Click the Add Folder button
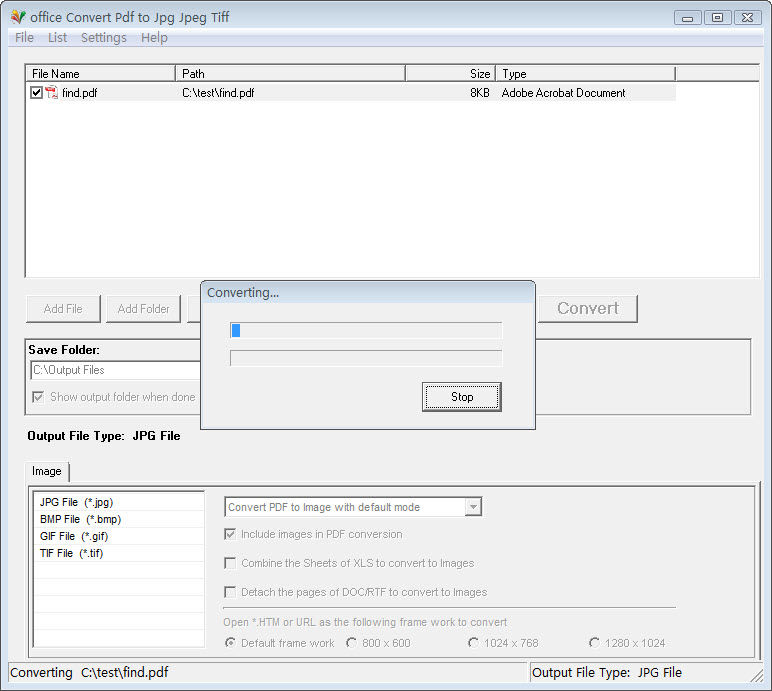The image size is (772, 691). [x=143, y=309]
